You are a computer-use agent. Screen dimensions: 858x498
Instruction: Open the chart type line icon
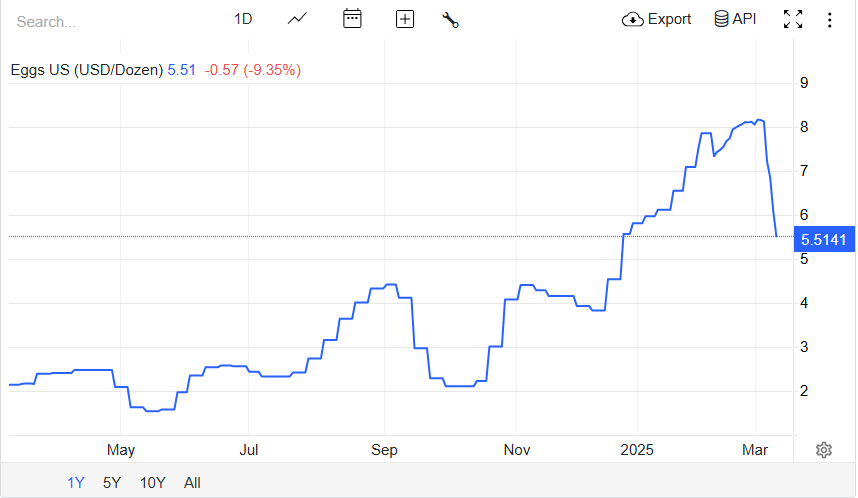297,19
